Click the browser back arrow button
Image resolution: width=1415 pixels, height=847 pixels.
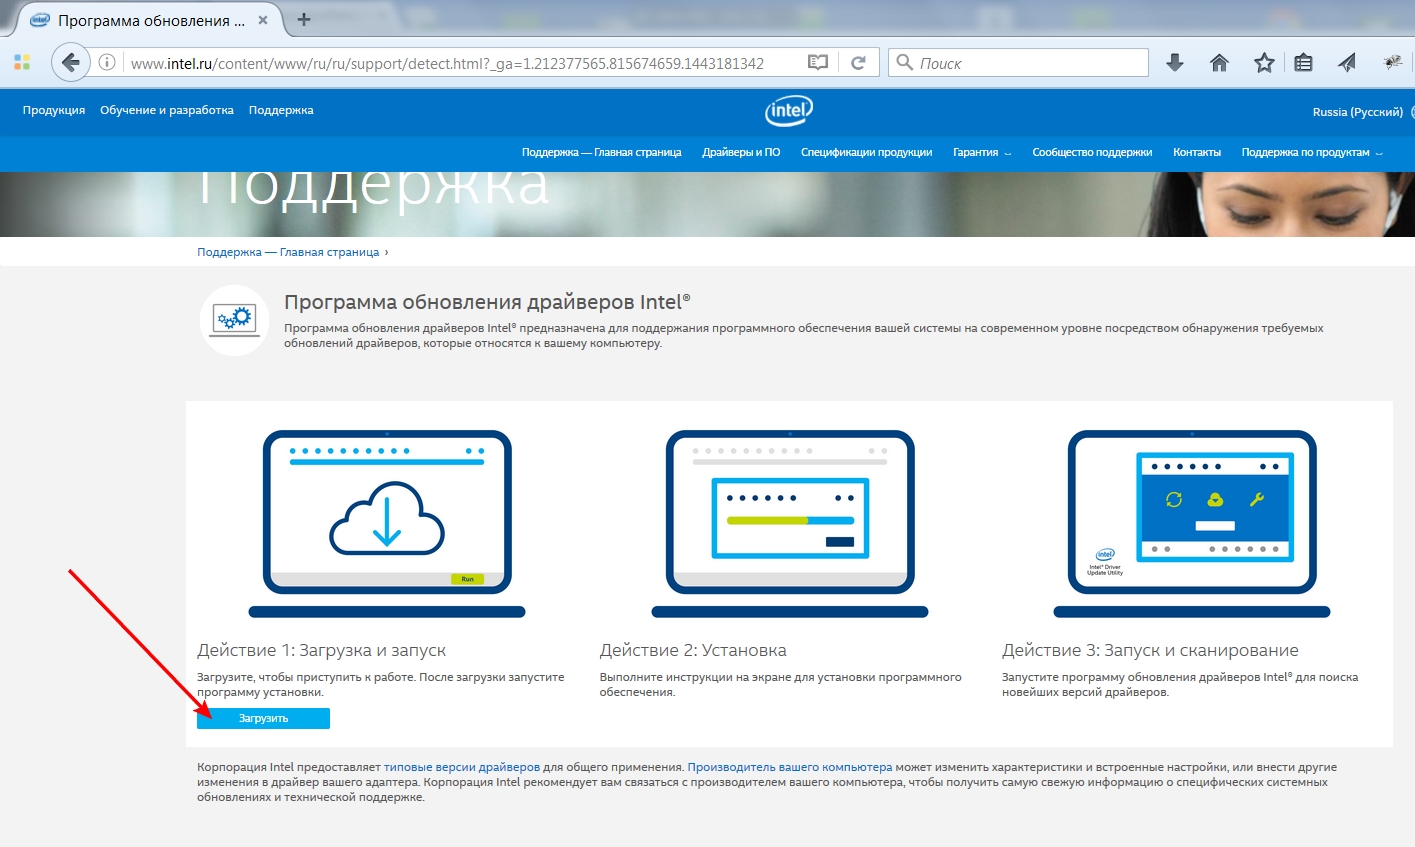(70, 63)
